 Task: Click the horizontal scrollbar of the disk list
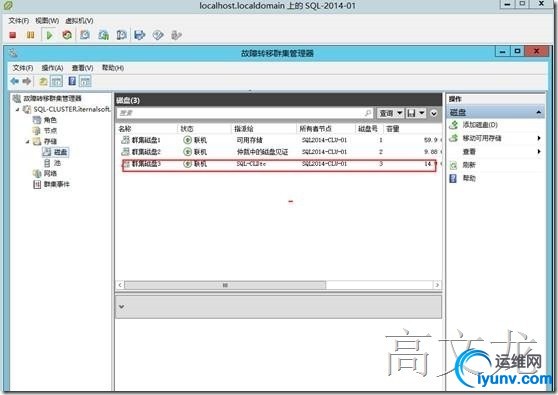click(225, 285)
